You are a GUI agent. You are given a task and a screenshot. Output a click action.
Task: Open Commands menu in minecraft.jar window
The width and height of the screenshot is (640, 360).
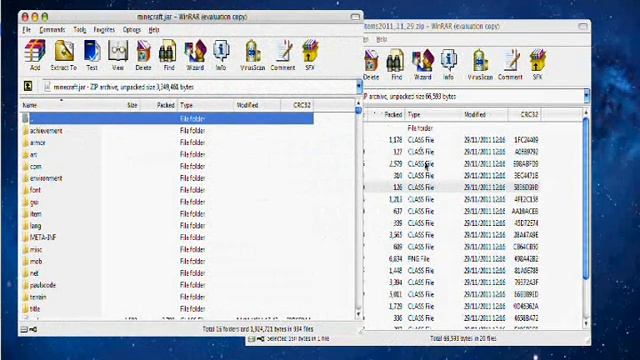(52, 30)
